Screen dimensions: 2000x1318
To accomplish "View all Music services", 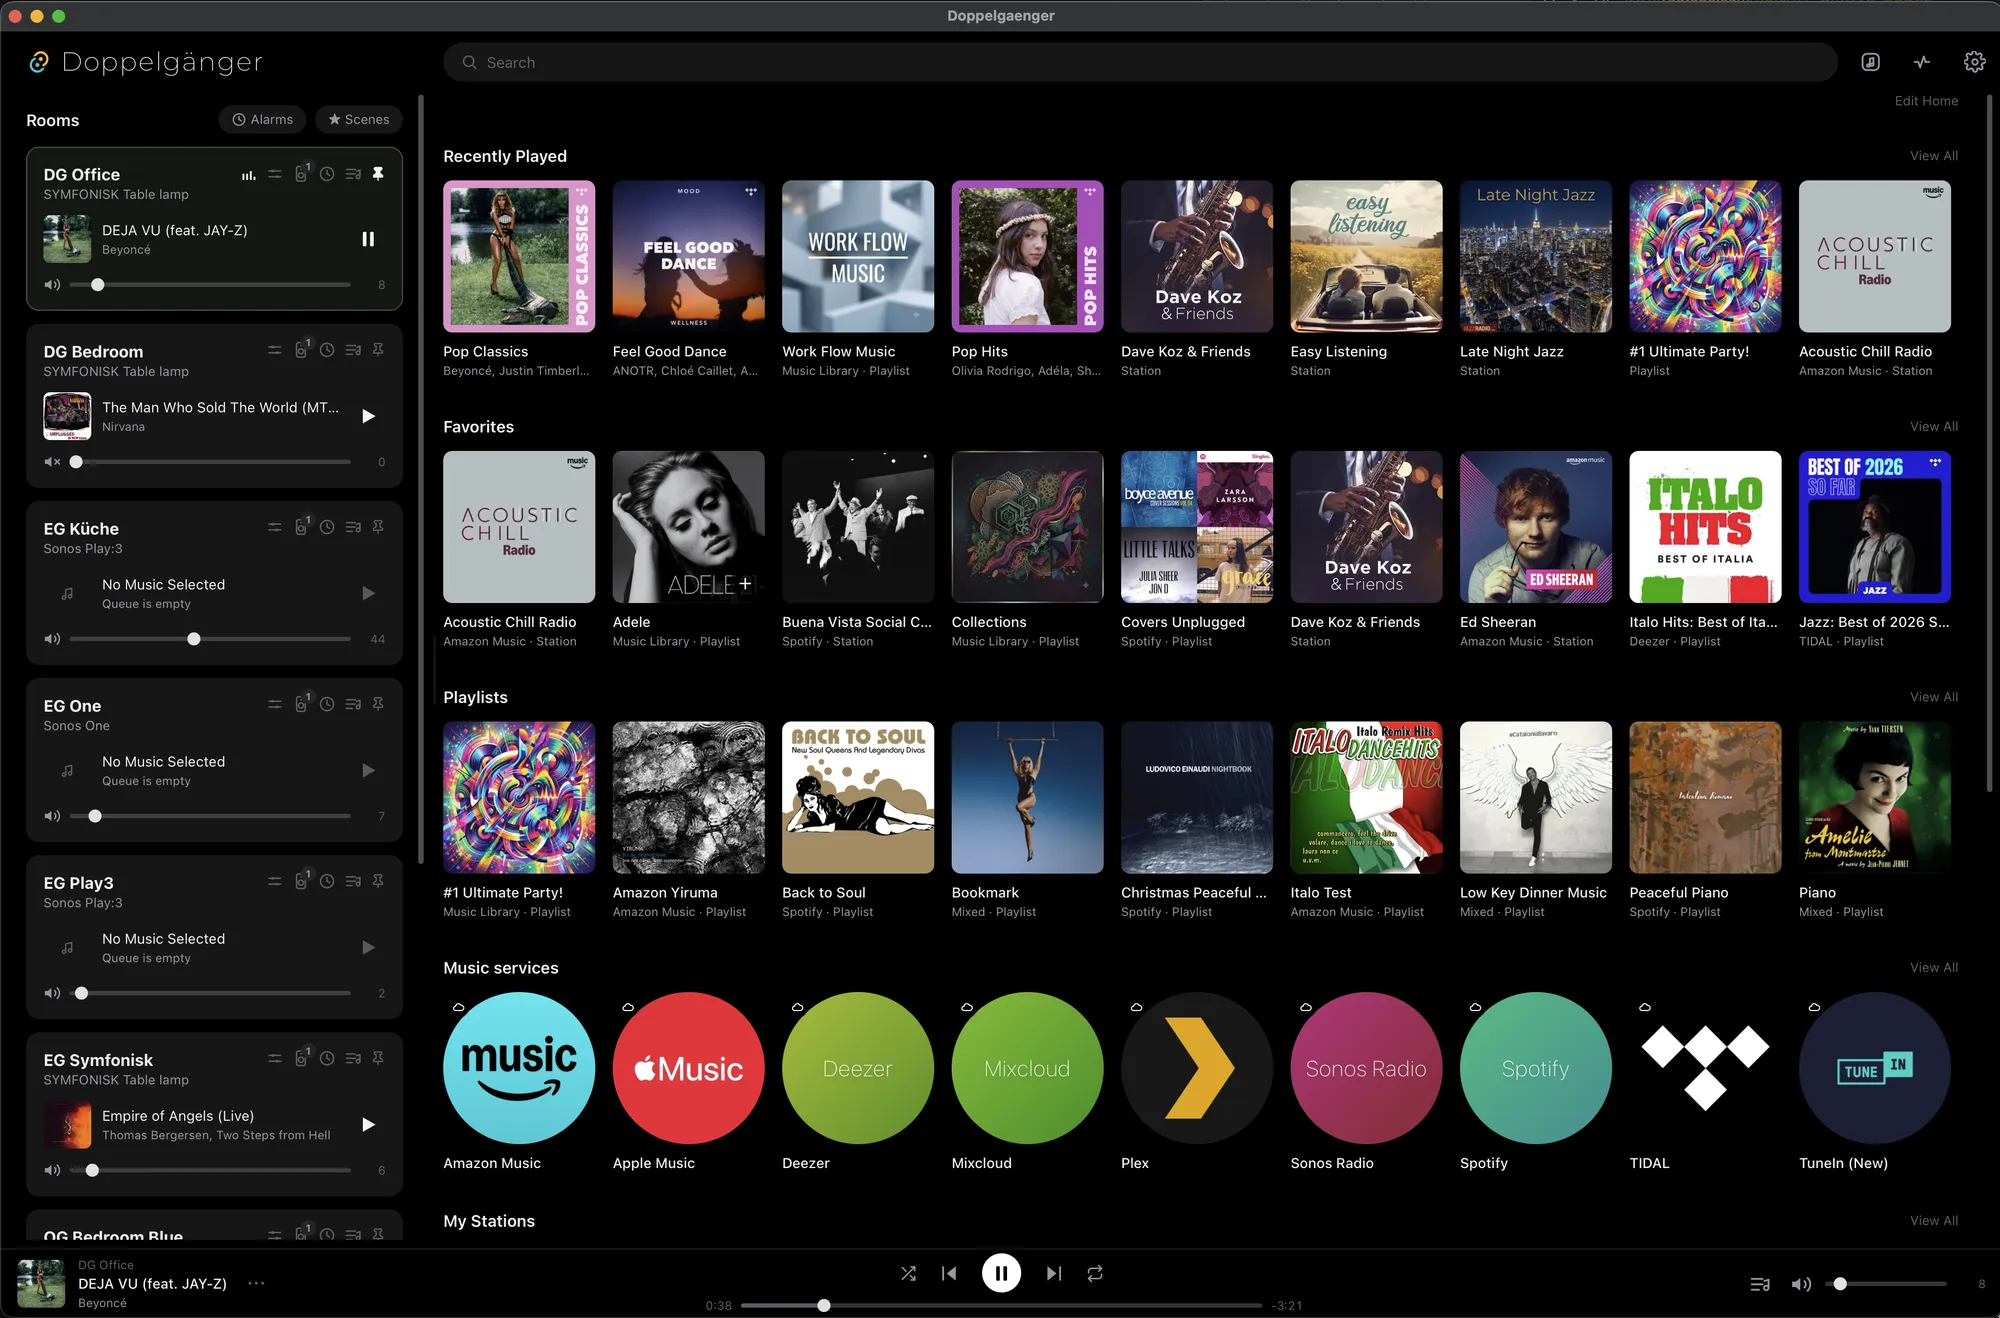I will click(1934, 968).
